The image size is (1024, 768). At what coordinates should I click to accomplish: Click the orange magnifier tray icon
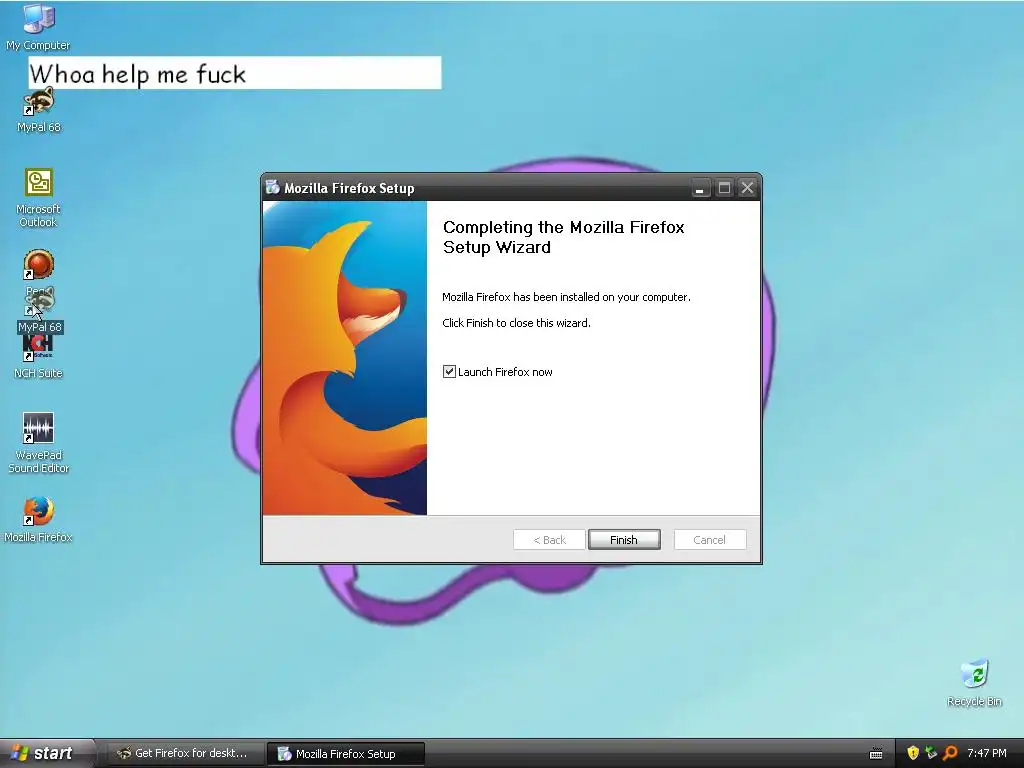[950, 753]
